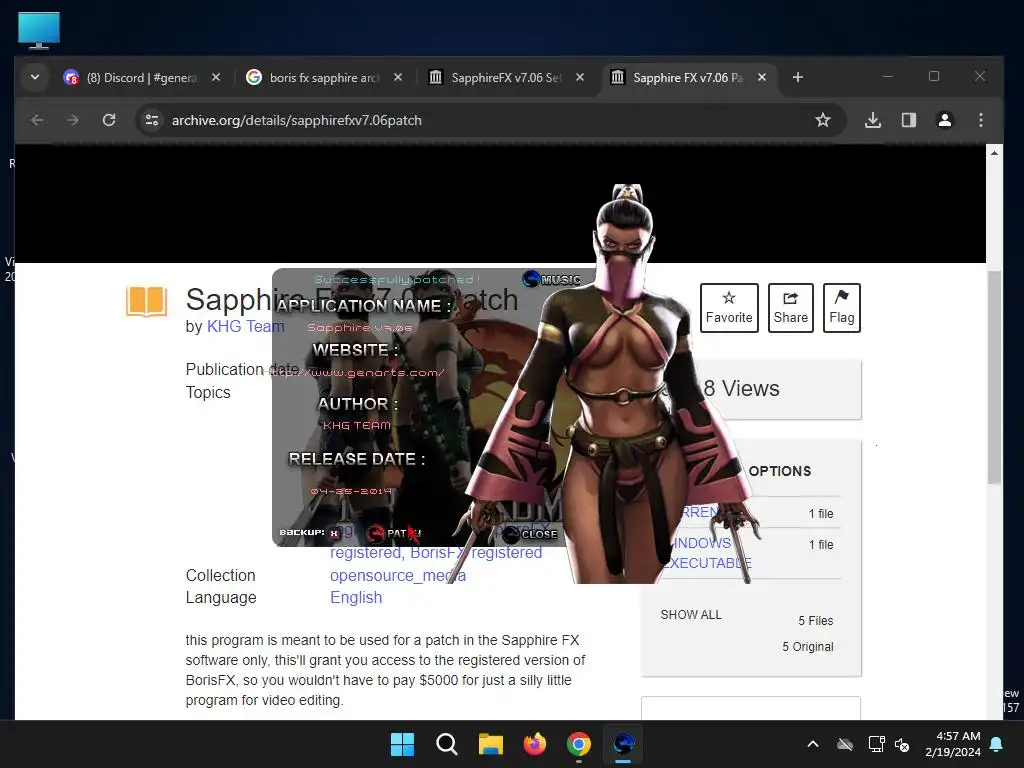The image size is (1024, 768).
Task: Open the tab search dropdown arrow
Action: click(x=35, y=77)
